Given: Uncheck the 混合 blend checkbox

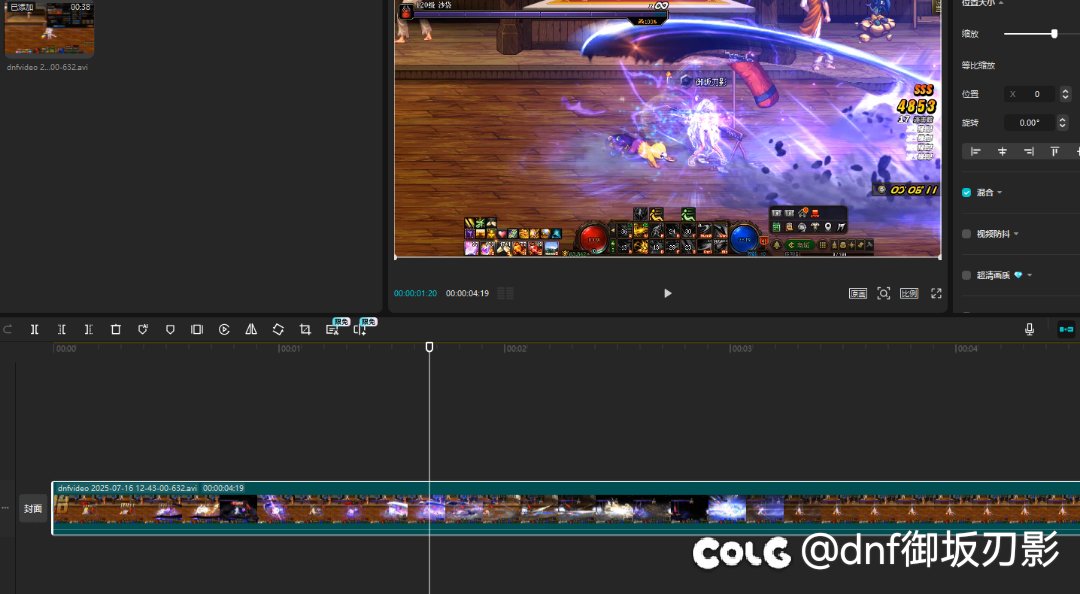Looking at the screenshot, I should point(966,193).
